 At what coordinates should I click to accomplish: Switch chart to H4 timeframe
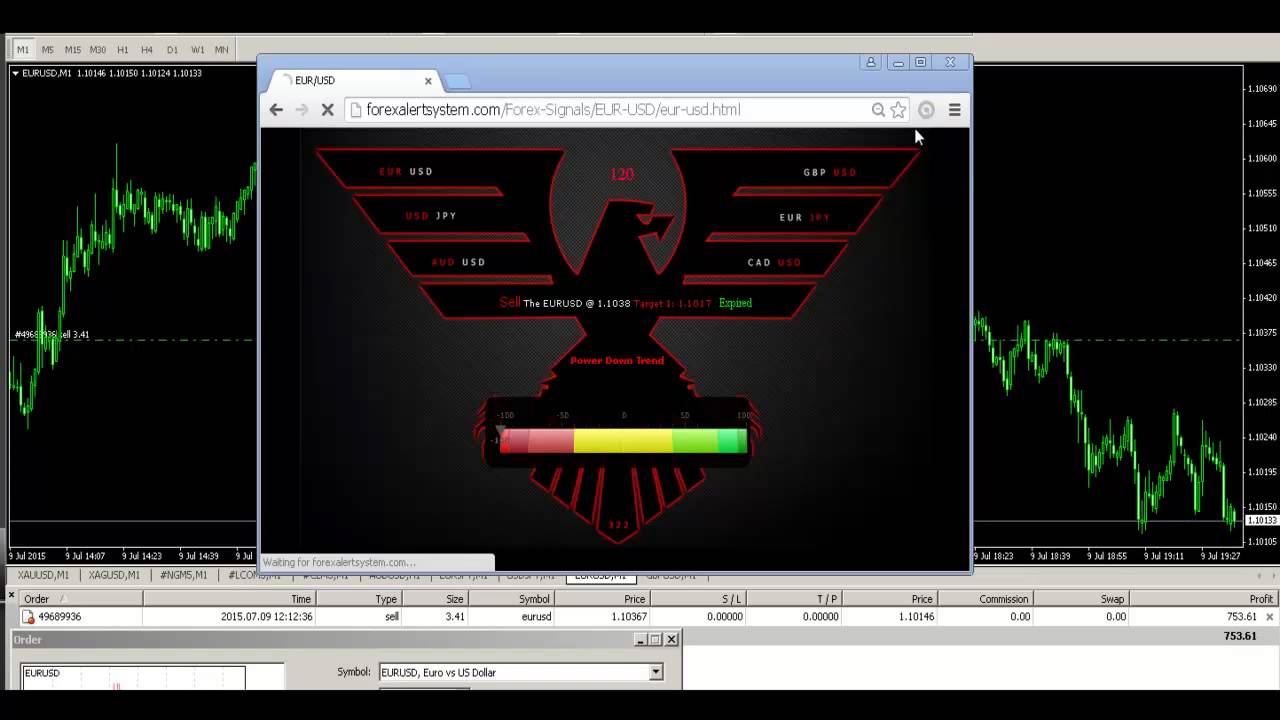[x=147, y=49]
